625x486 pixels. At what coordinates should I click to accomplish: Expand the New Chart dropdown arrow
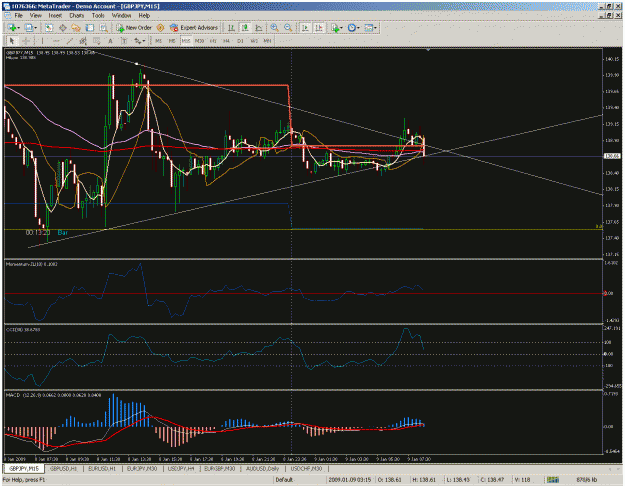pos(18,28)
